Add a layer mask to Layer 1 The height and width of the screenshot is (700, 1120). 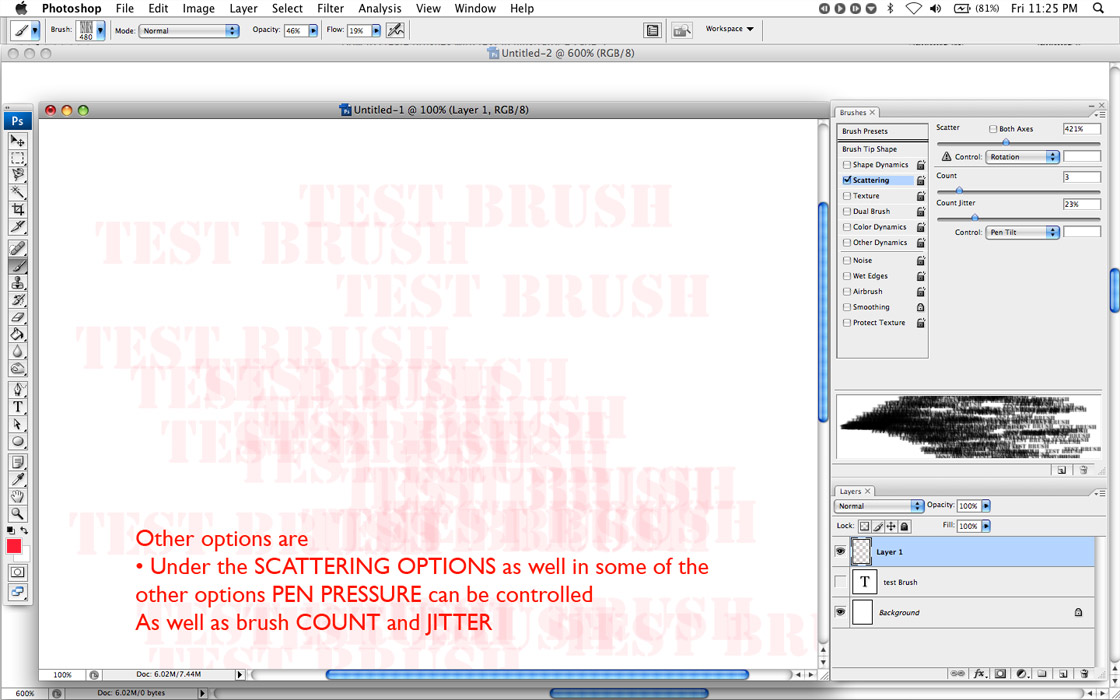pyautogui.click(x=1001, y=674)
